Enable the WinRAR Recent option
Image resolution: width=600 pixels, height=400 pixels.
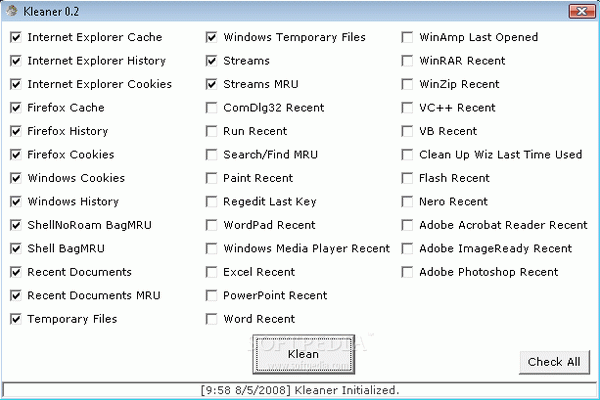tap(408, 61)
